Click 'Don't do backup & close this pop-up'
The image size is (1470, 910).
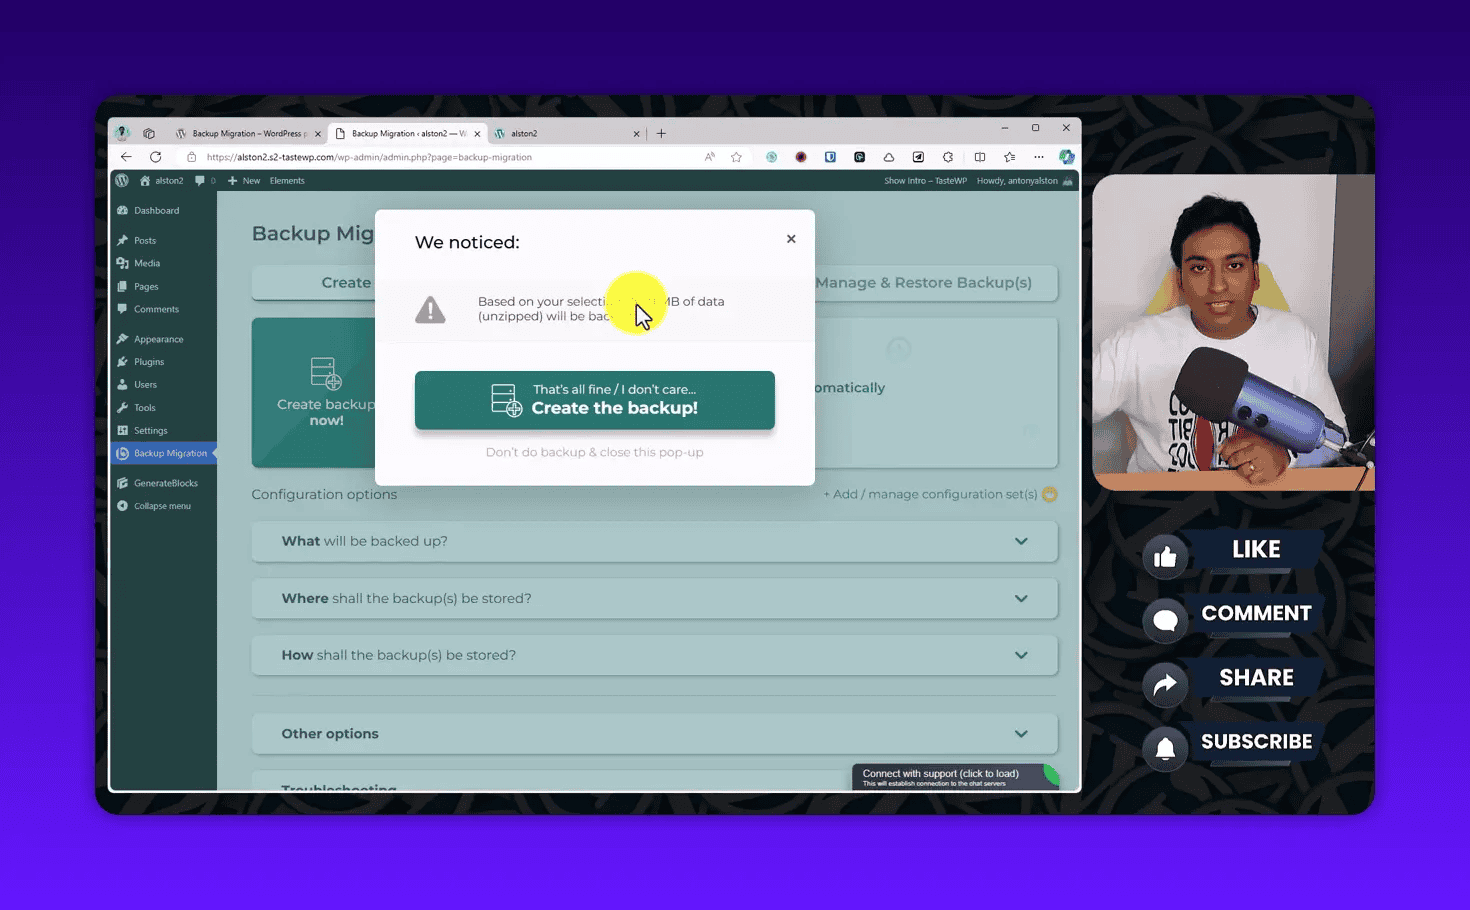coord(594,452)
